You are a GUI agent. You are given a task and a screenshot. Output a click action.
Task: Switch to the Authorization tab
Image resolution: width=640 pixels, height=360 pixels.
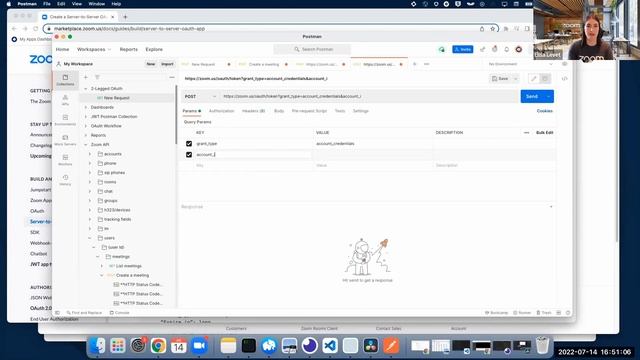(222, 111)
